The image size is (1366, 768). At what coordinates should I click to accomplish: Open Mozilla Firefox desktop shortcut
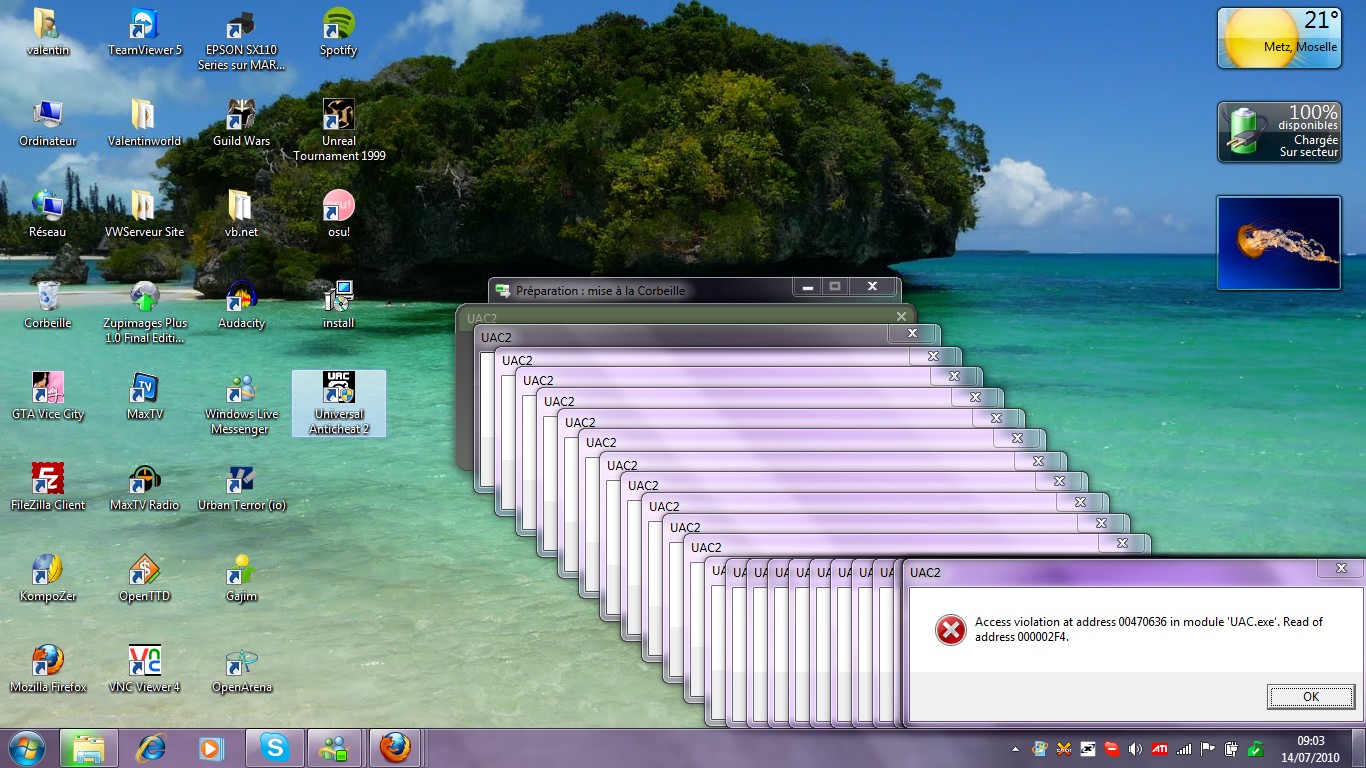[47, 669]
